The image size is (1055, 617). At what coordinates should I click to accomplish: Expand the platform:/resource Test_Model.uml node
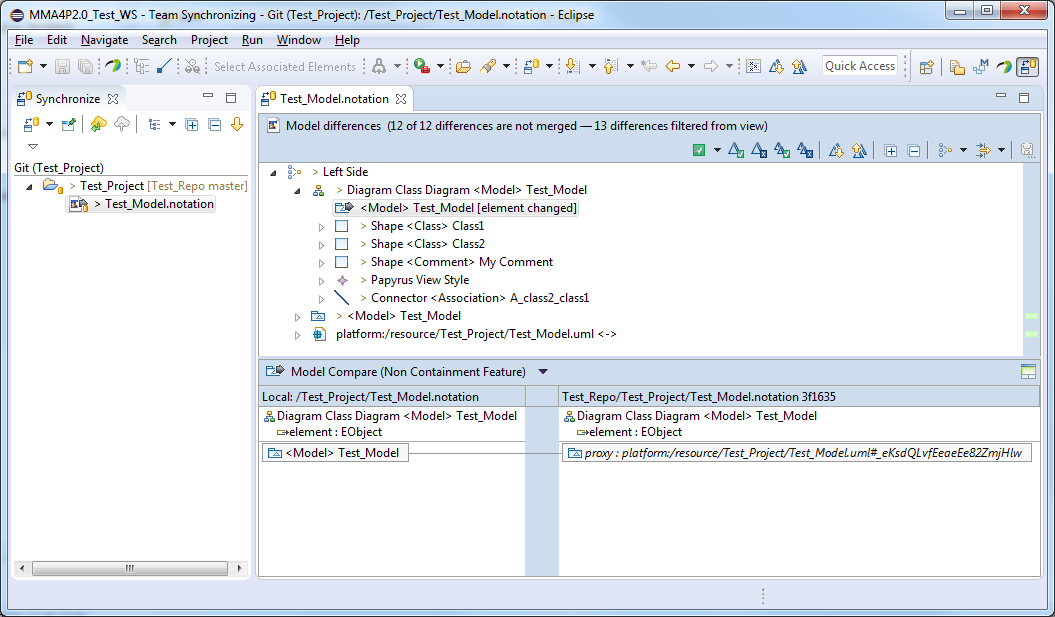297,334
